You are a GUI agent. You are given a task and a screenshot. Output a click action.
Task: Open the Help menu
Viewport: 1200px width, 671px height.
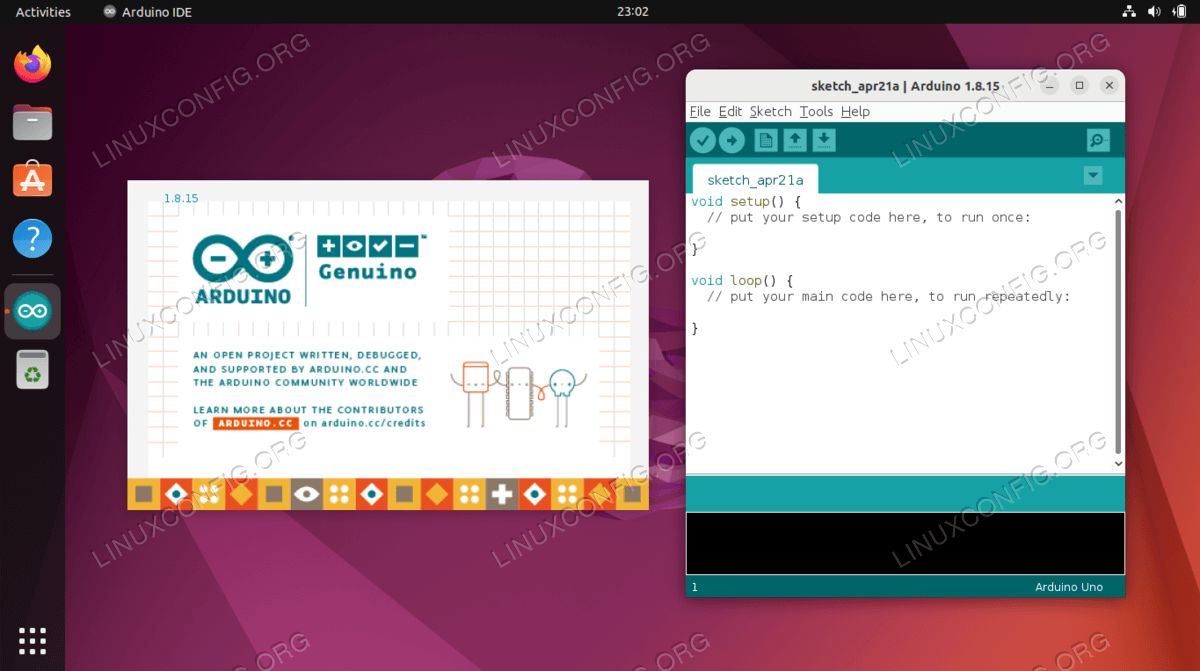point(855,111)
